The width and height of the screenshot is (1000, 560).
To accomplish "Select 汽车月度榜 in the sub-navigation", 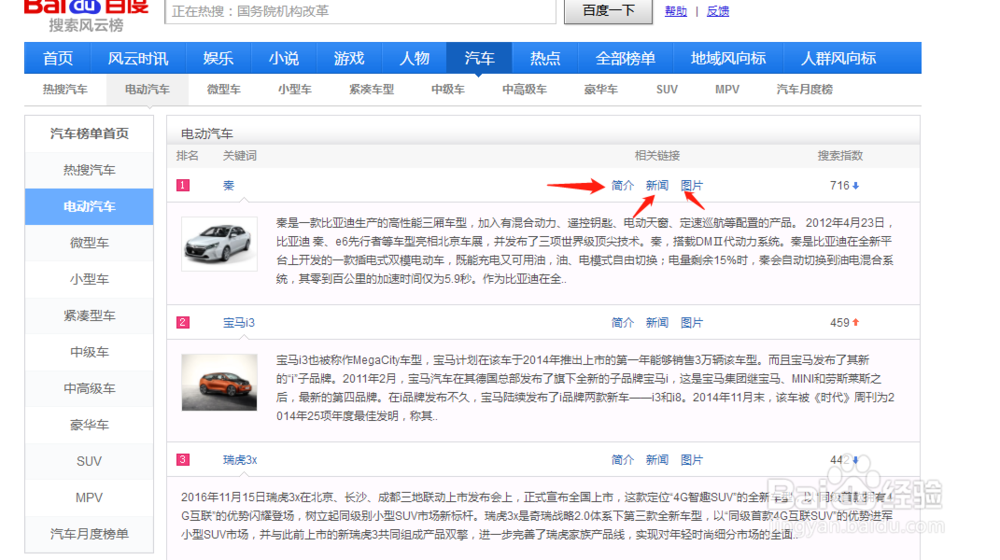I will click(804, 89).
